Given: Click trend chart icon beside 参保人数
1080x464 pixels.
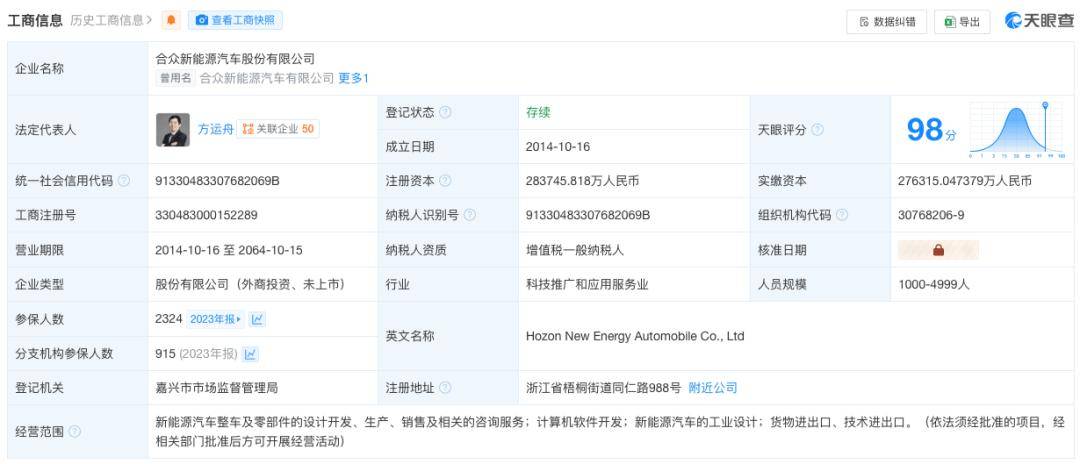Looking at the screenshot, I should (x=257, y=319).
